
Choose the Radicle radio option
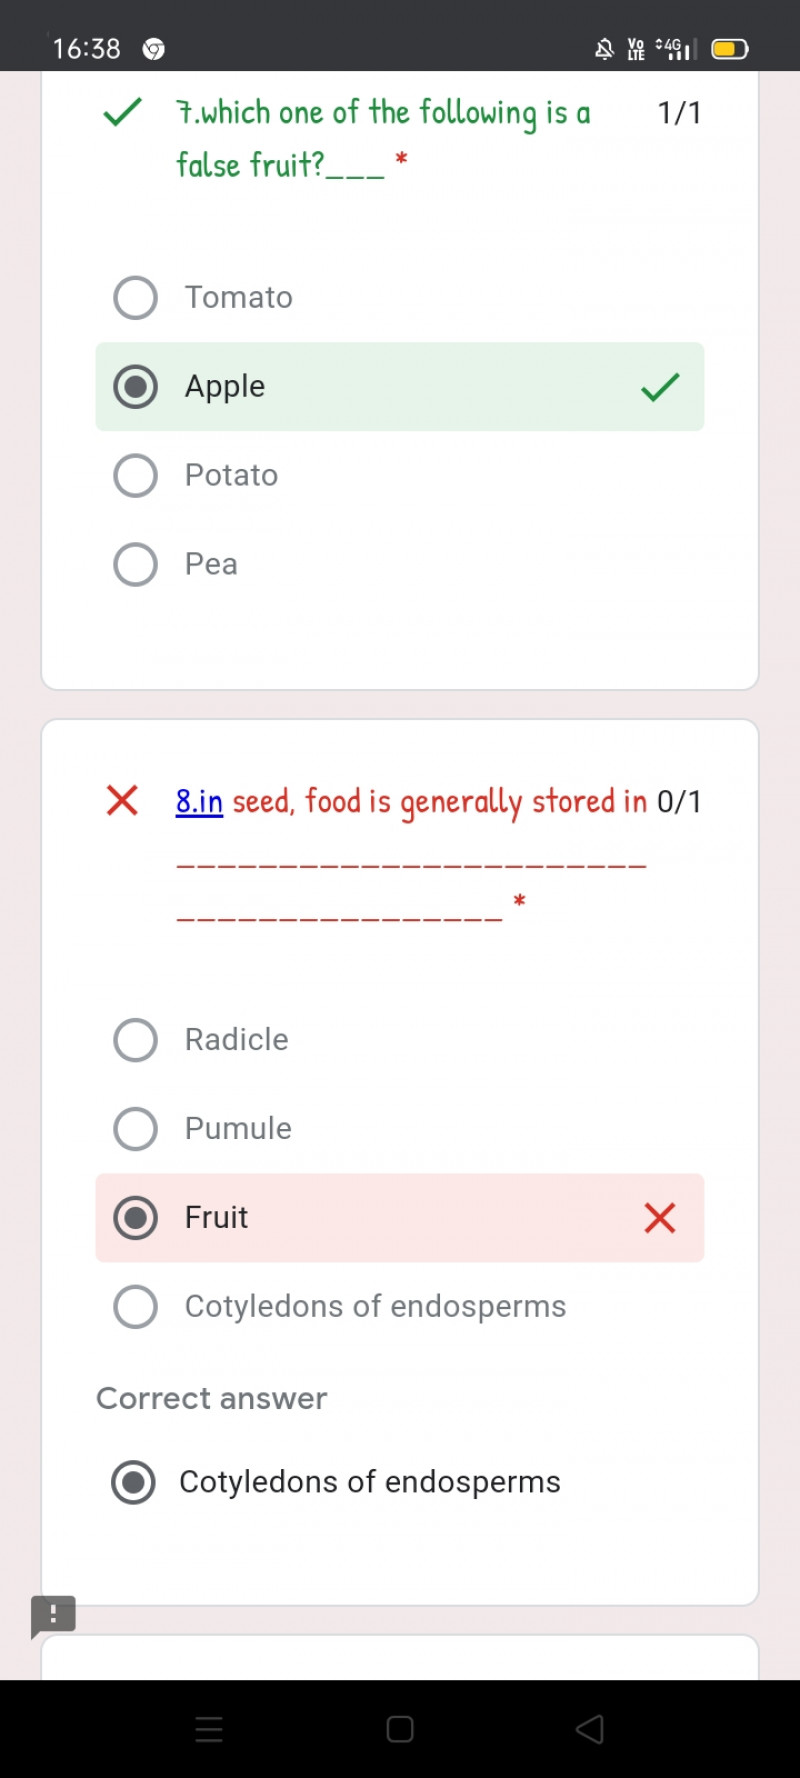[136, 1040]
